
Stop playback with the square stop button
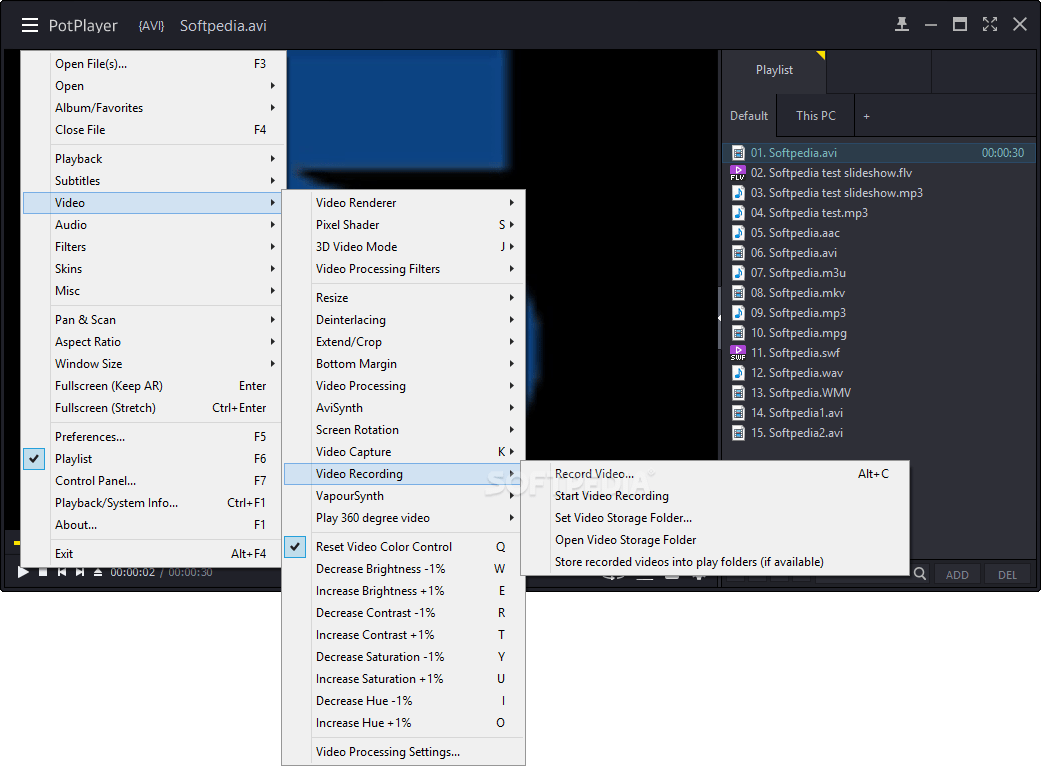pos(43,572)
